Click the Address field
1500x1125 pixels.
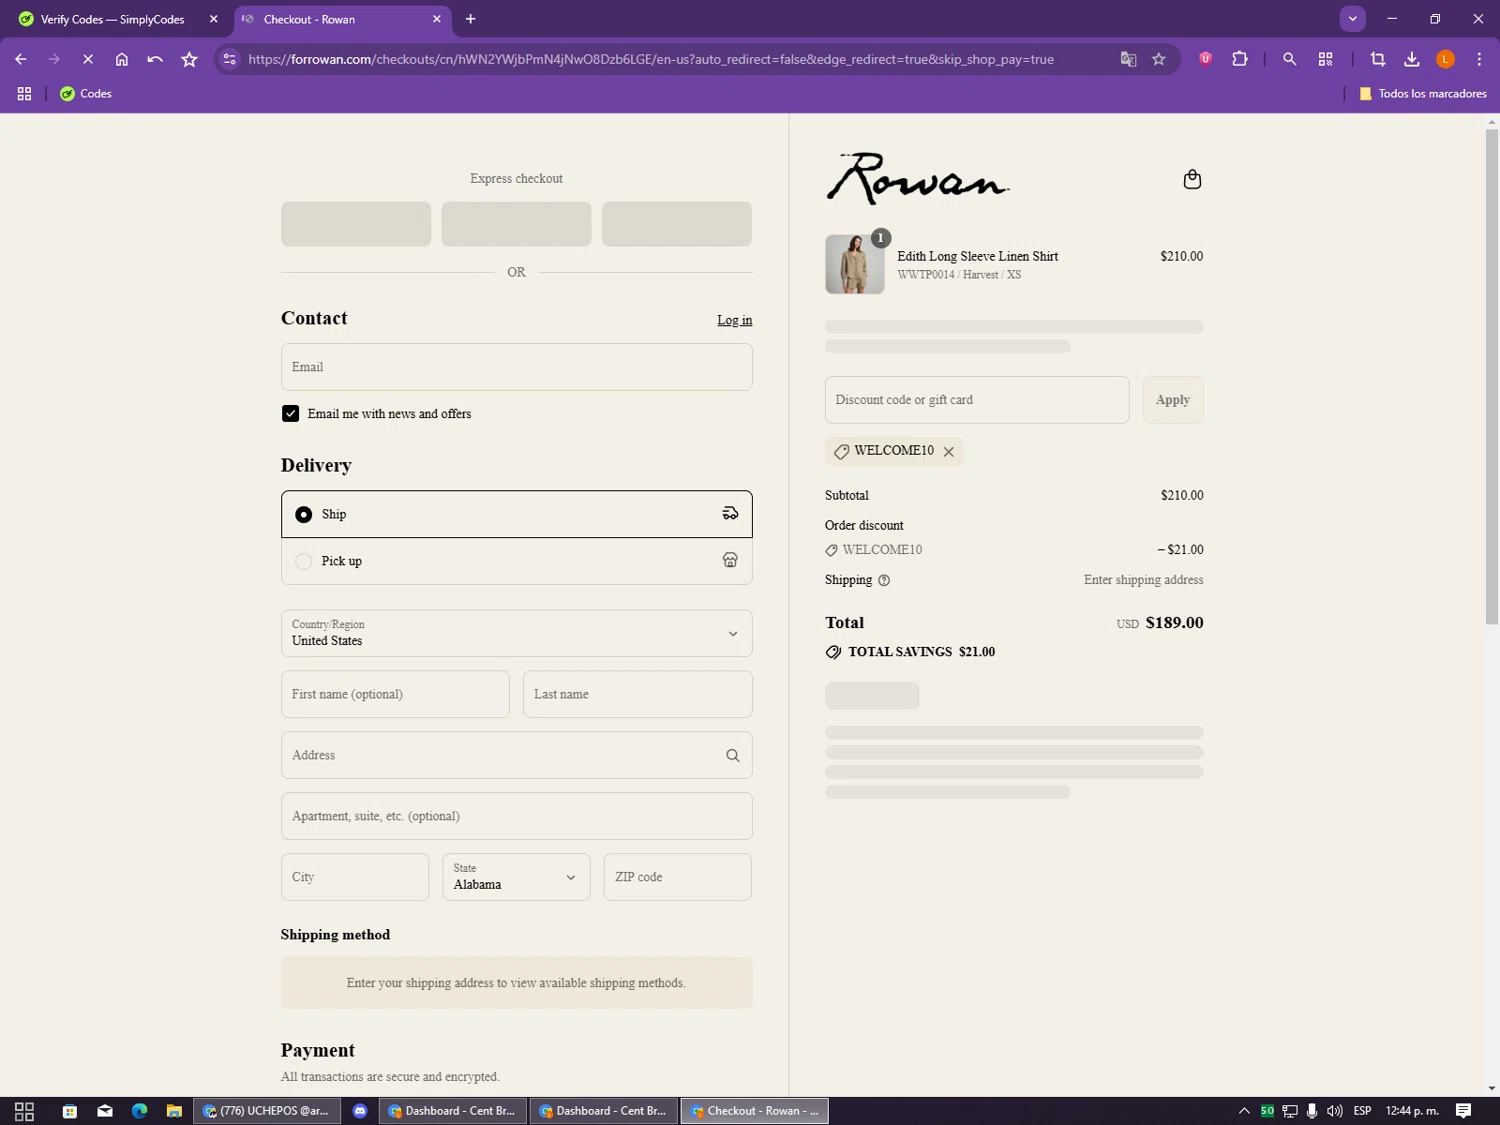[x=517, y=755]
